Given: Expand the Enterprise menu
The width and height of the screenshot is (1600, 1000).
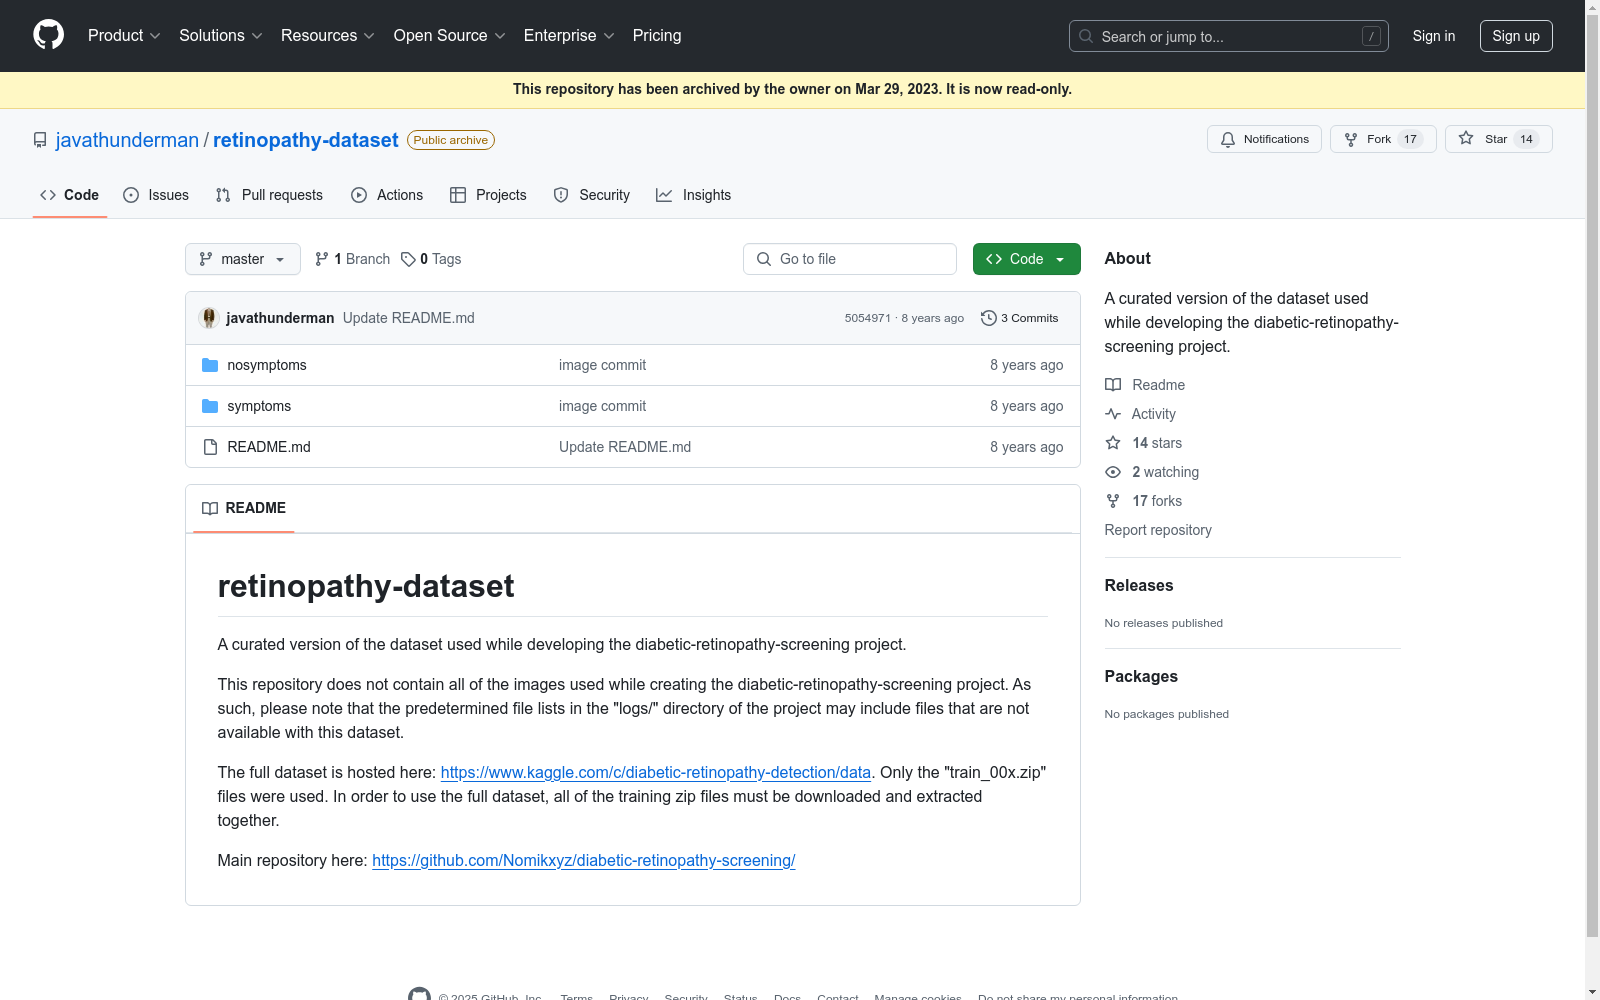Looking at the screenshot, I should click(x=569, y=36).
